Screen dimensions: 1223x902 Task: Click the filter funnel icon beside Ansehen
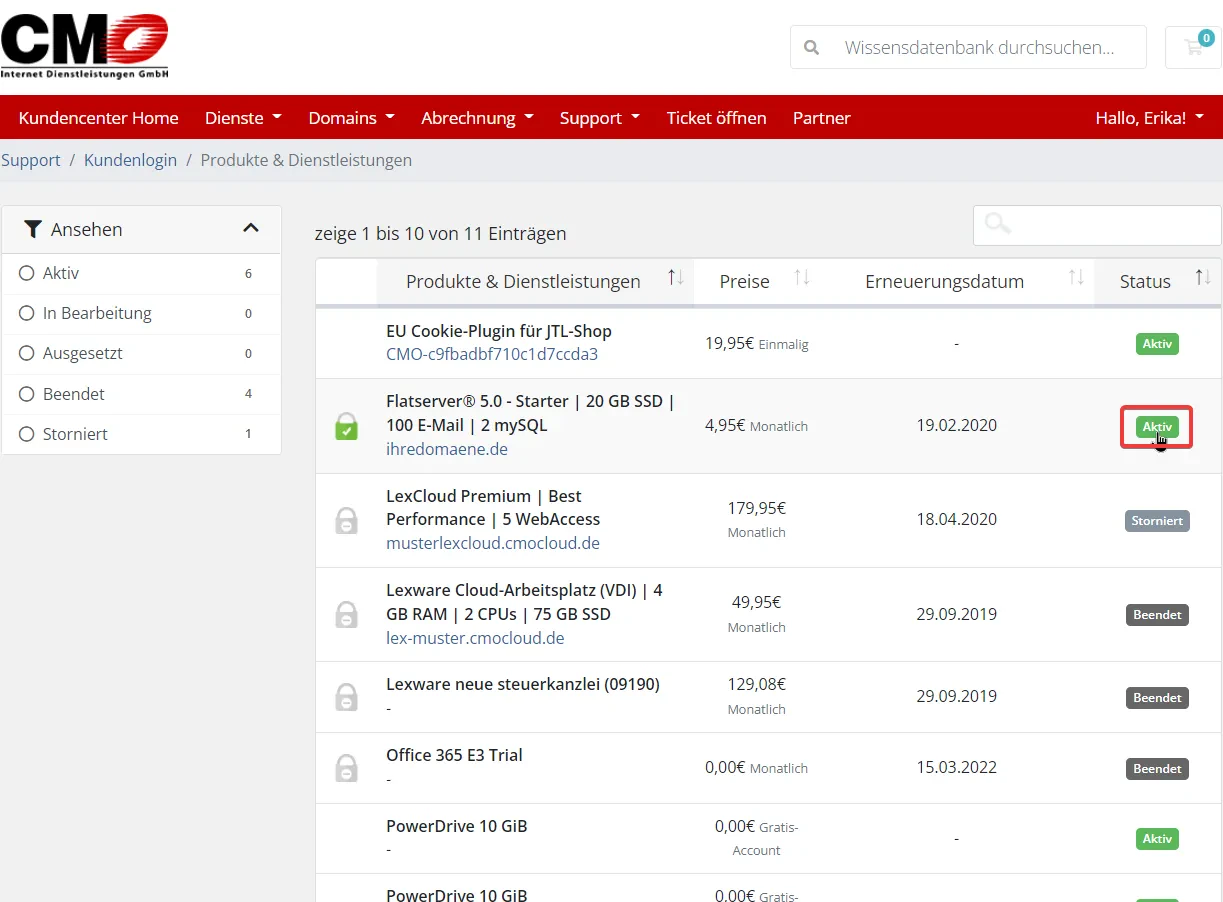pos(33,229)
